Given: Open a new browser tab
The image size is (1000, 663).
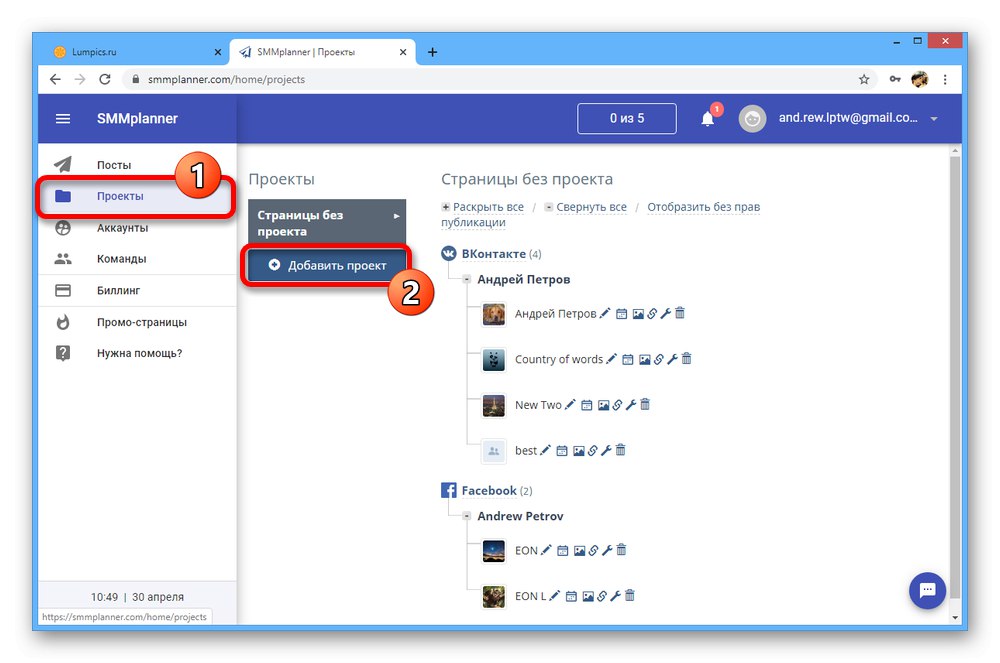Looking at the screenshot, I should click(432, 52).
